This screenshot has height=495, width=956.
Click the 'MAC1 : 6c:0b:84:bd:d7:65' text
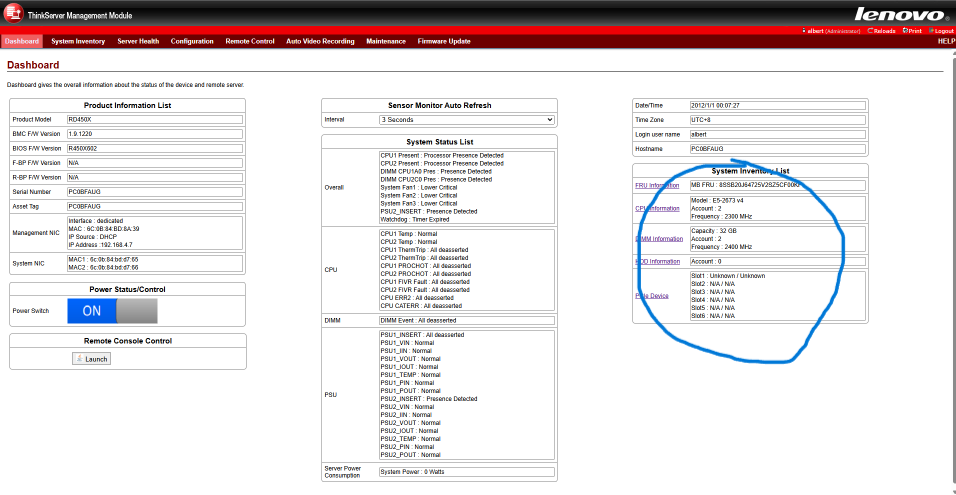103,260
